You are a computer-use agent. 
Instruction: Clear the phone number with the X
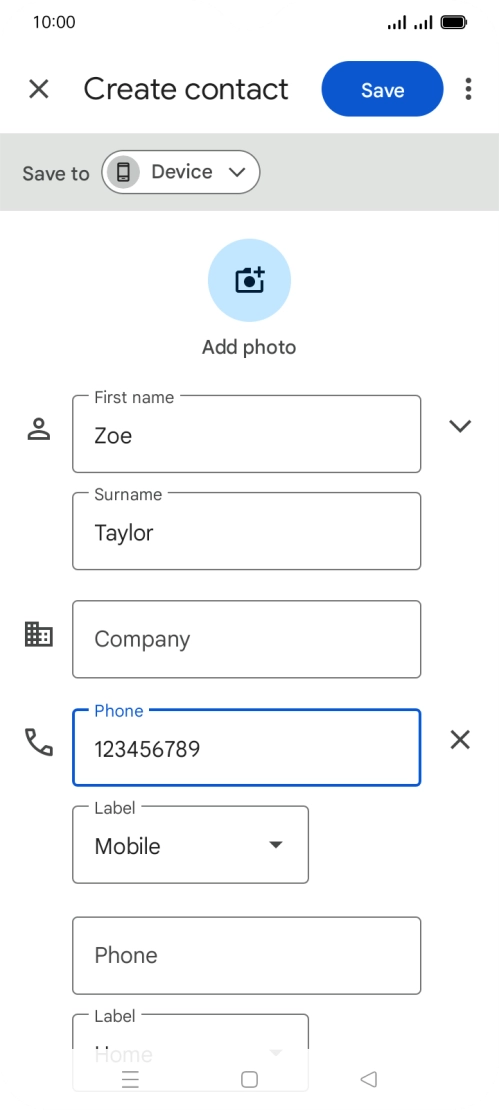460,740
